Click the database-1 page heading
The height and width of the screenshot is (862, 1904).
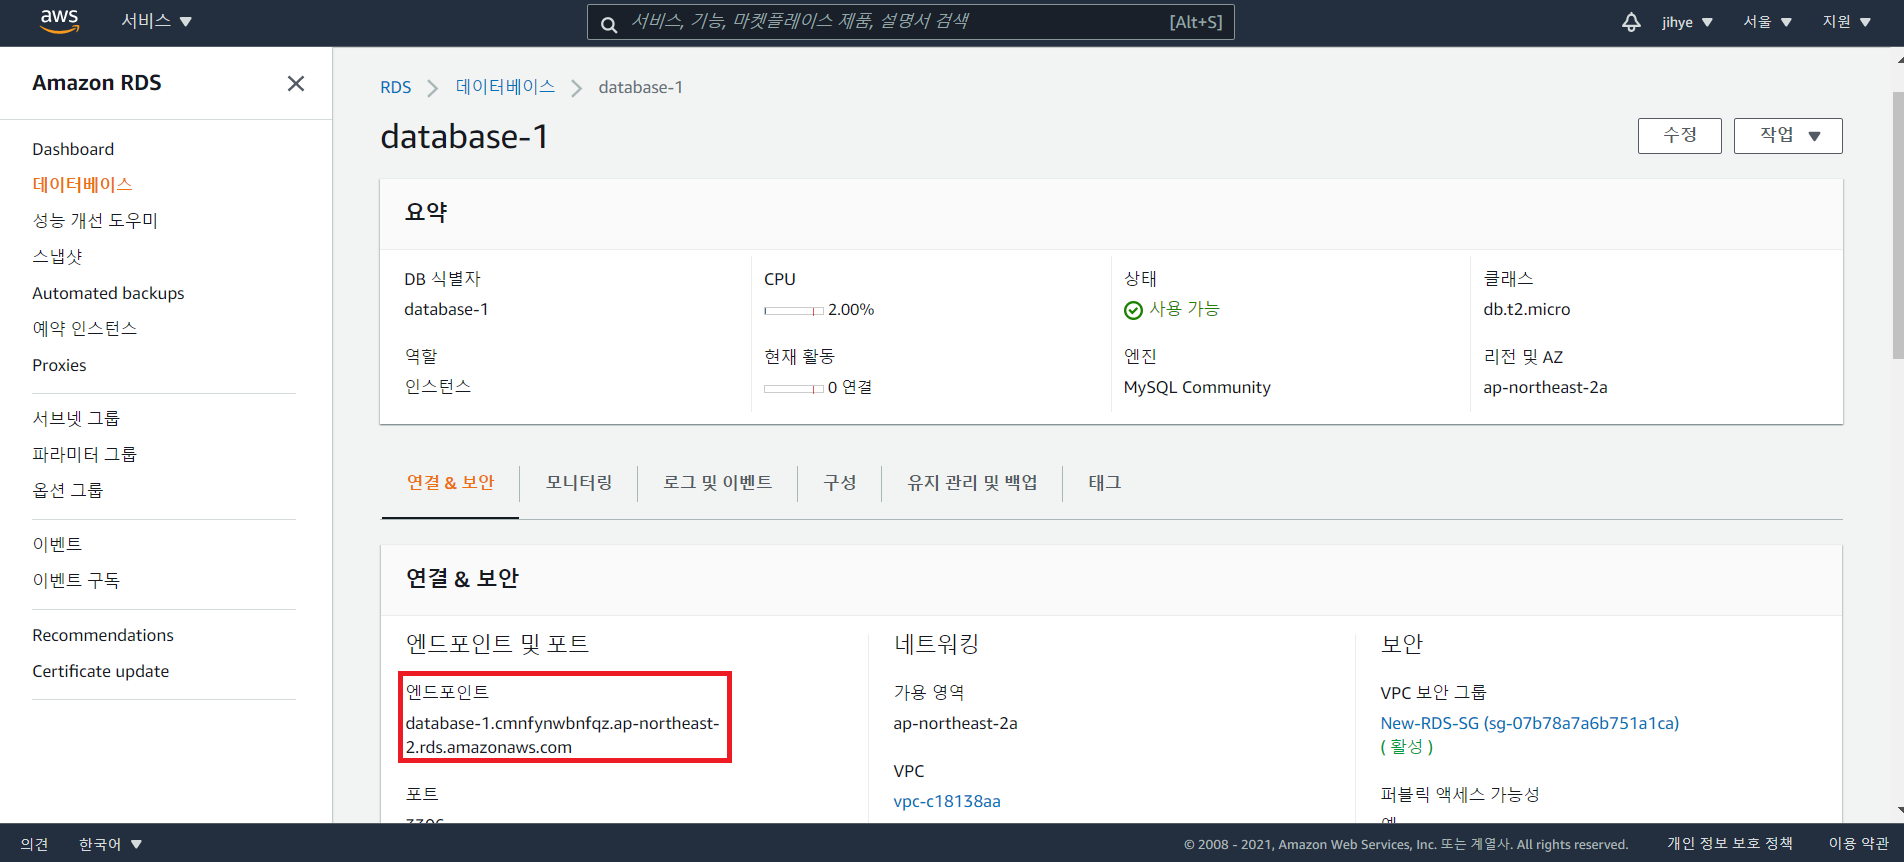point(464,136)
